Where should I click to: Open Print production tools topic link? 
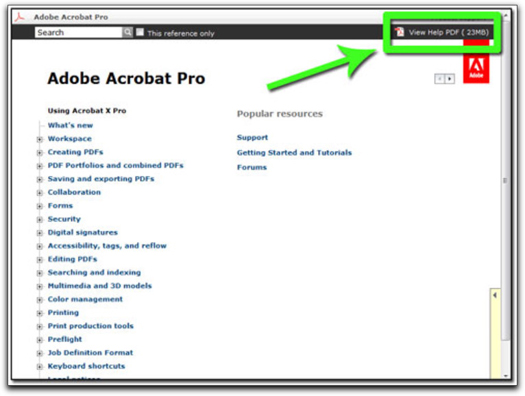[x=90, y=326]
